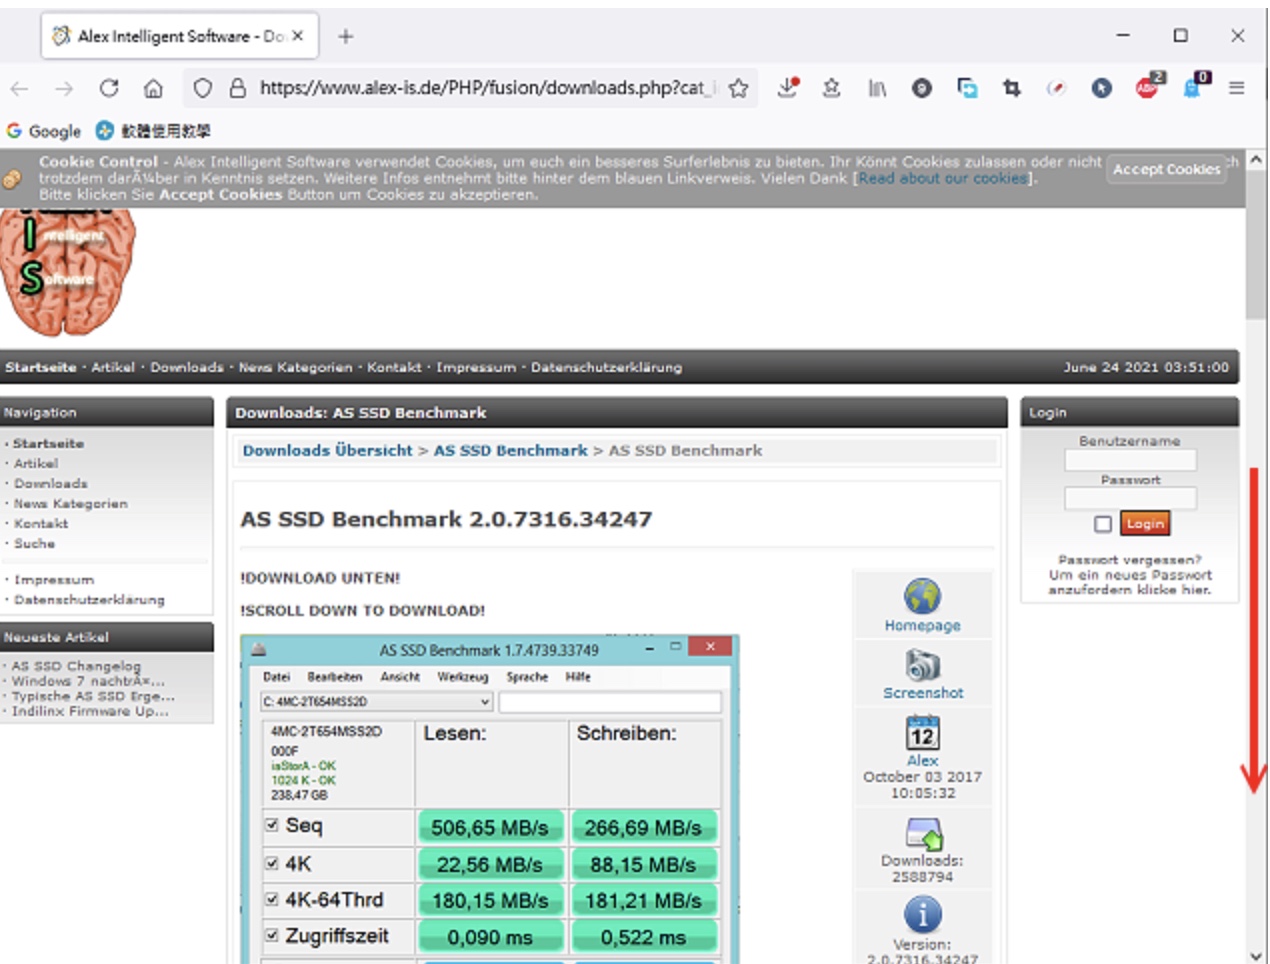
Task: Open the Firefox hamburger menu
Action: coord(1237,88)
